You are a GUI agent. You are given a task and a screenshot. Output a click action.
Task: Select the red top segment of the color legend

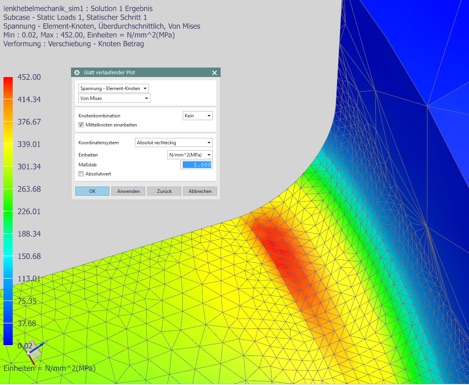tap(8, 88)
